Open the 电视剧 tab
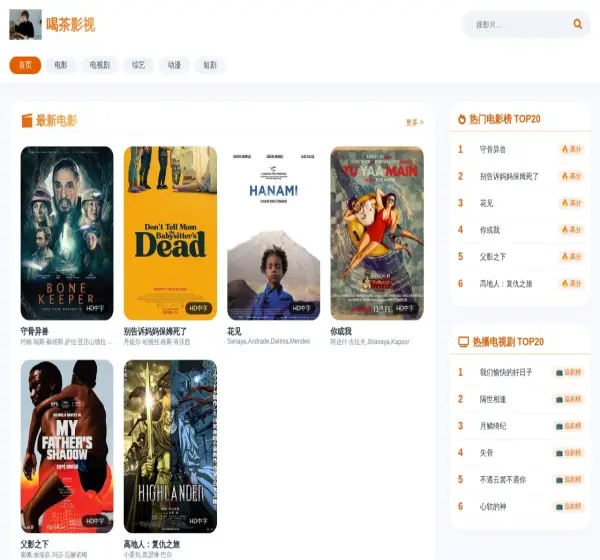600x560 pixels. 99,65
